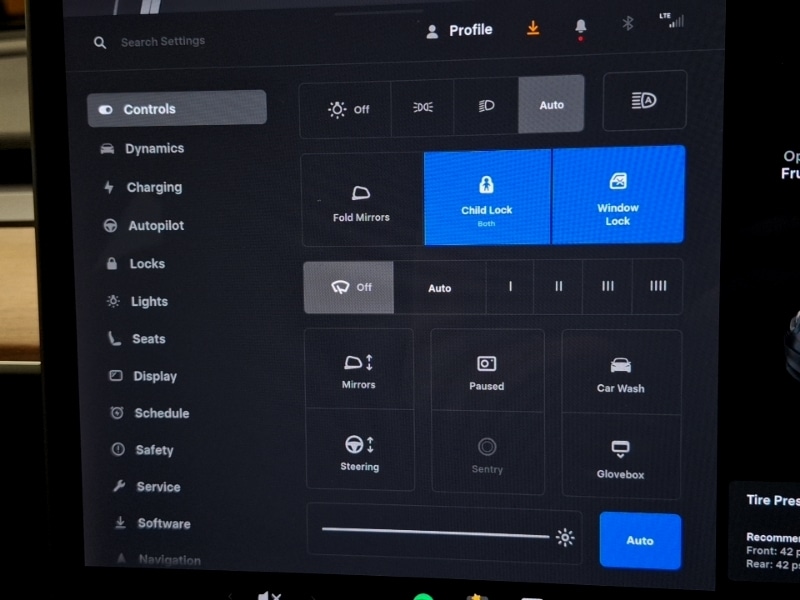Open the Profile dropdown

click(459, 31)
